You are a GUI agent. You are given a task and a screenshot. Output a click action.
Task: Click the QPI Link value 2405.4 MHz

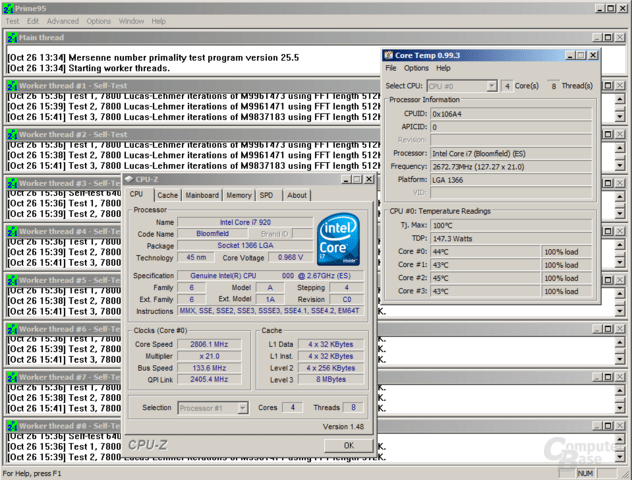click(x=209, y=380)
